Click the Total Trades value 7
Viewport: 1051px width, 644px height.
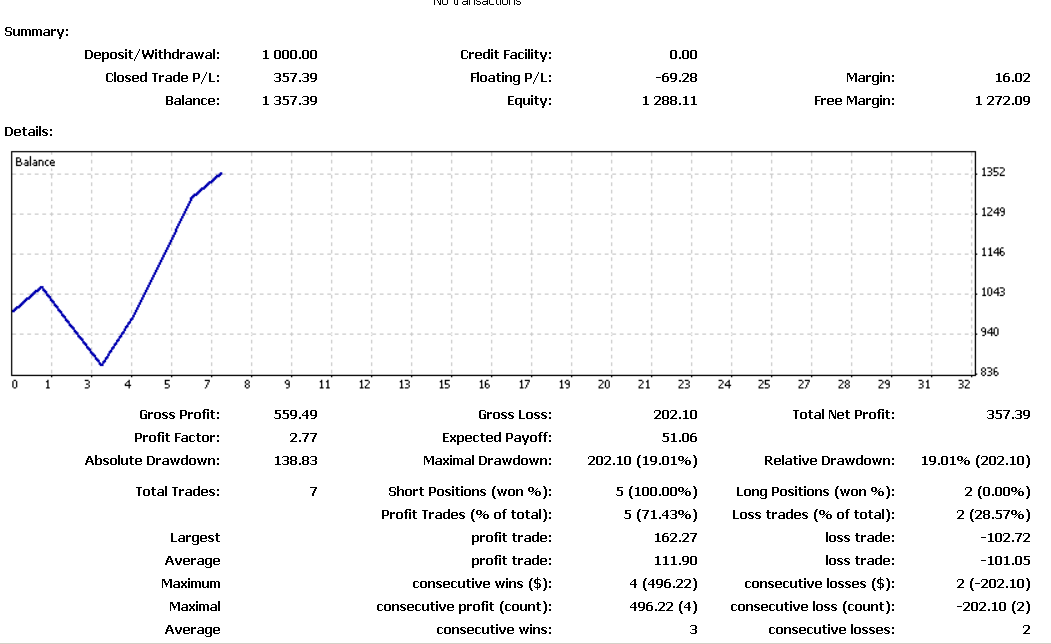tap(313, 492)
